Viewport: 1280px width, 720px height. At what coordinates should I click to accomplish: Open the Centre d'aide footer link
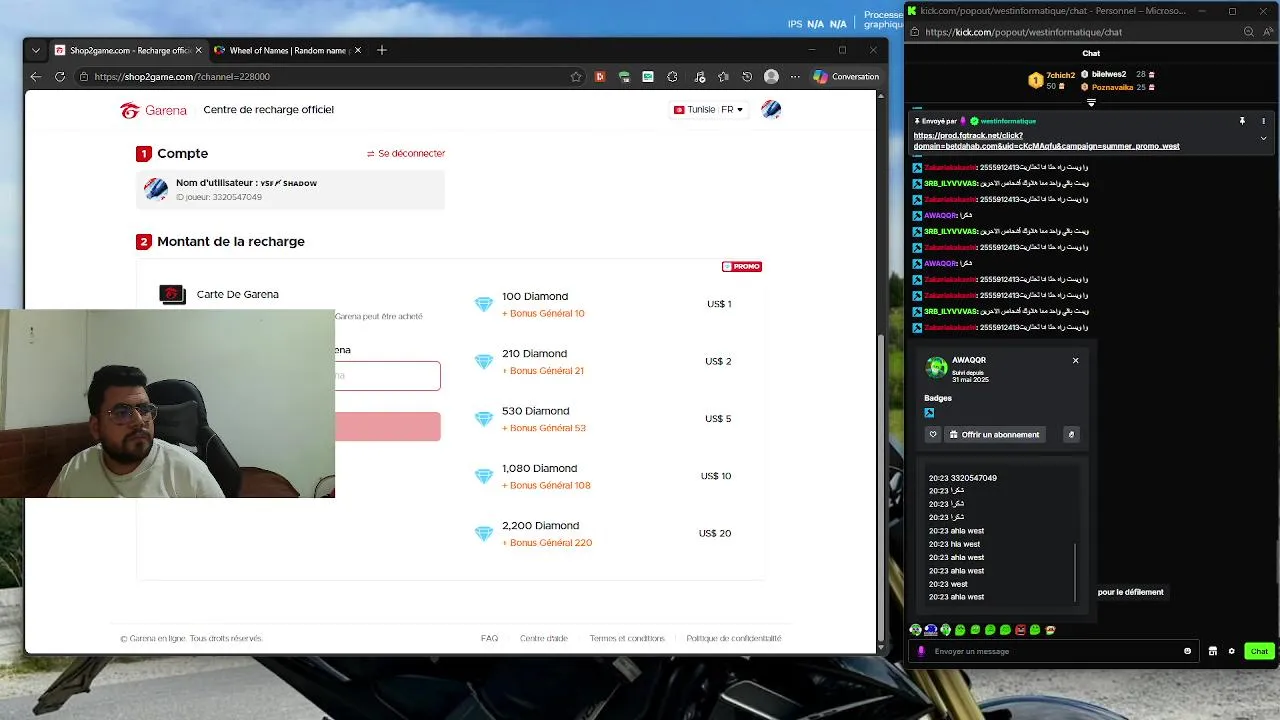[543, 638]
